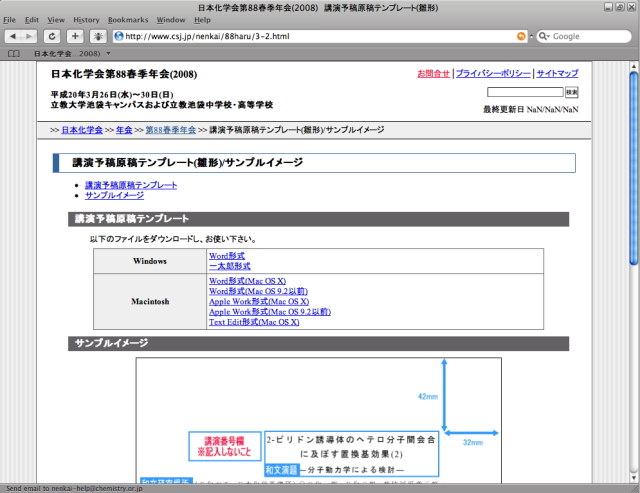Click the orange icon in address bar
640x493 pixels.
coord(521,36)
